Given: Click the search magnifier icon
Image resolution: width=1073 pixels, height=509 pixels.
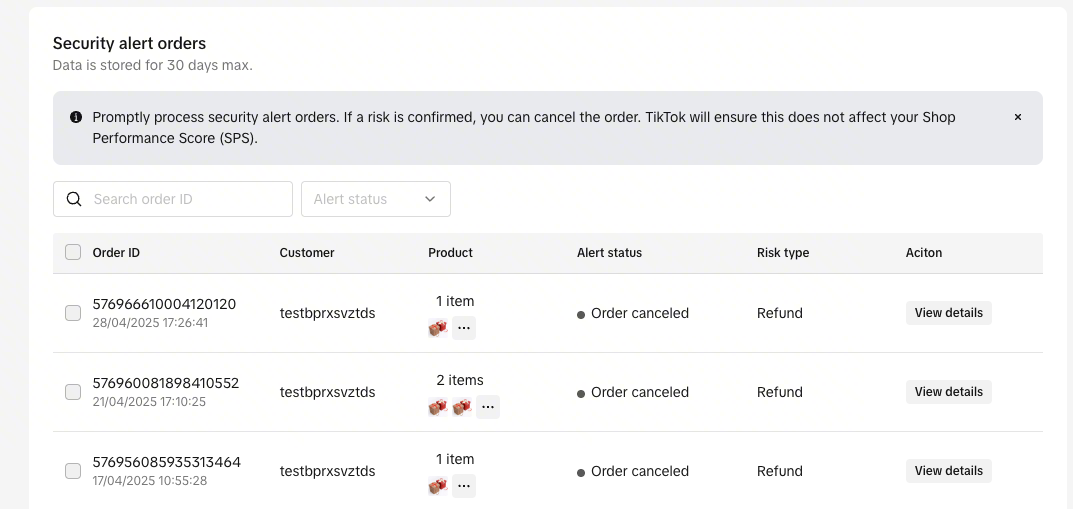Looking at the screenshot, I should click(74, 199).
